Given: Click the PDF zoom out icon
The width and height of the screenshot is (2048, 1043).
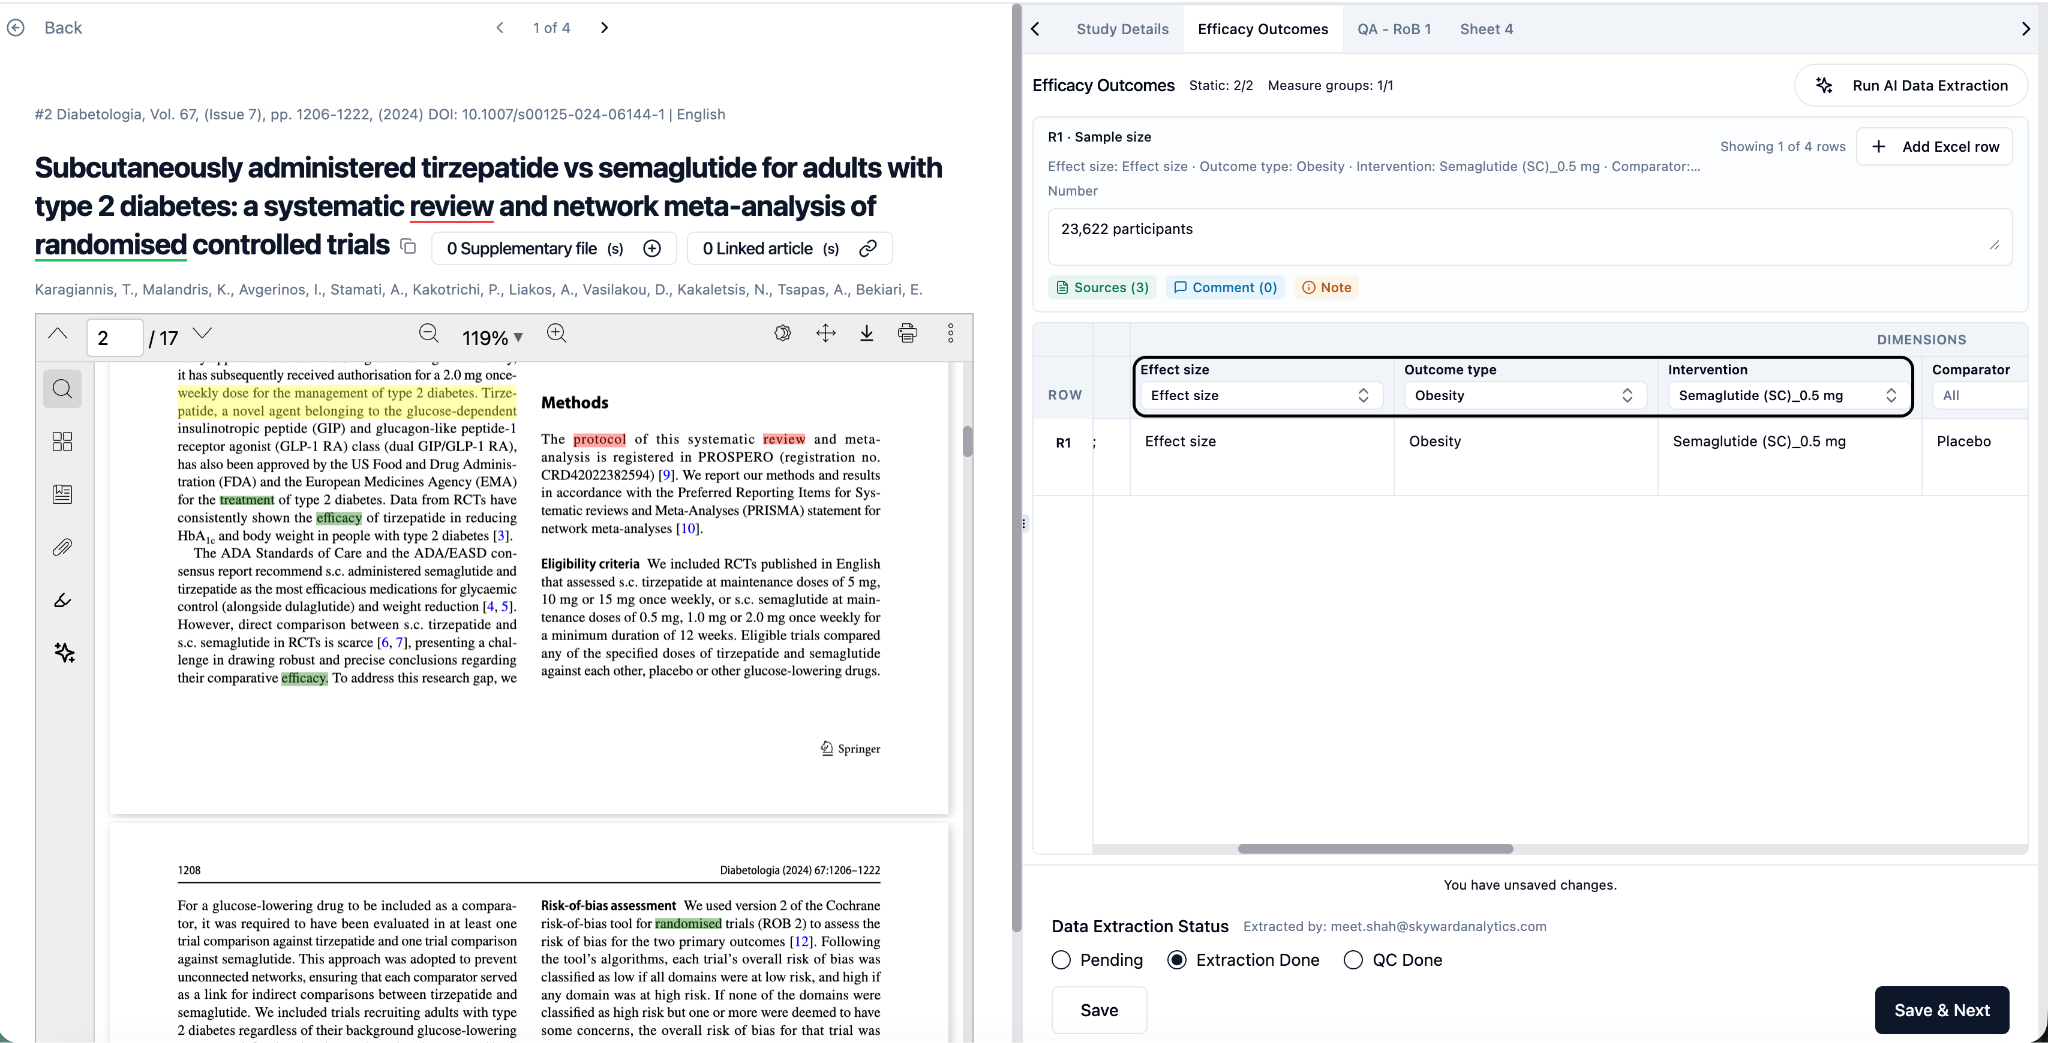Looking at the screenshot, I should coord(429,334).
